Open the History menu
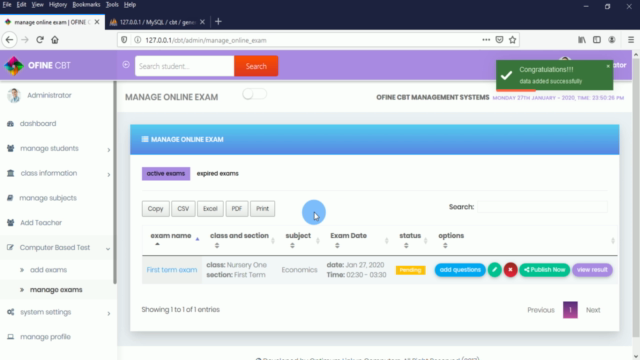This screenshot has width=640, height=360. (58, 4)
